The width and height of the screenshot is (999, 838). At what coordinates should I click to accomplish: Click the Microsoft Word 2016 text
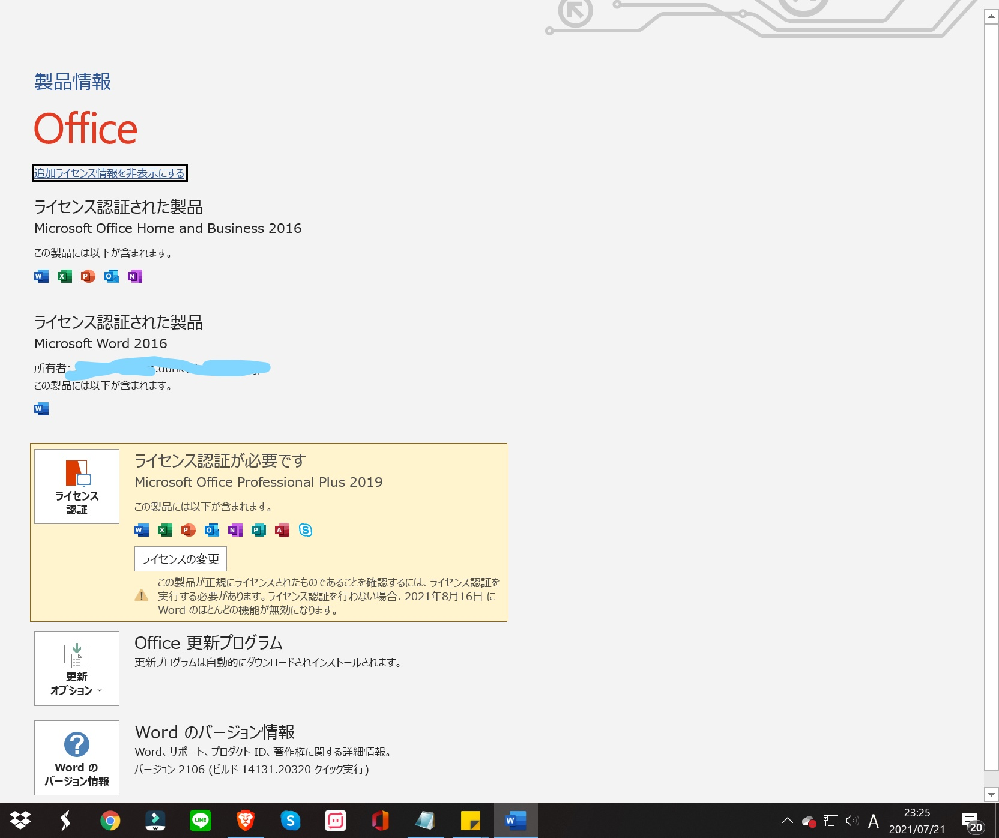click(x=101, y=343)
